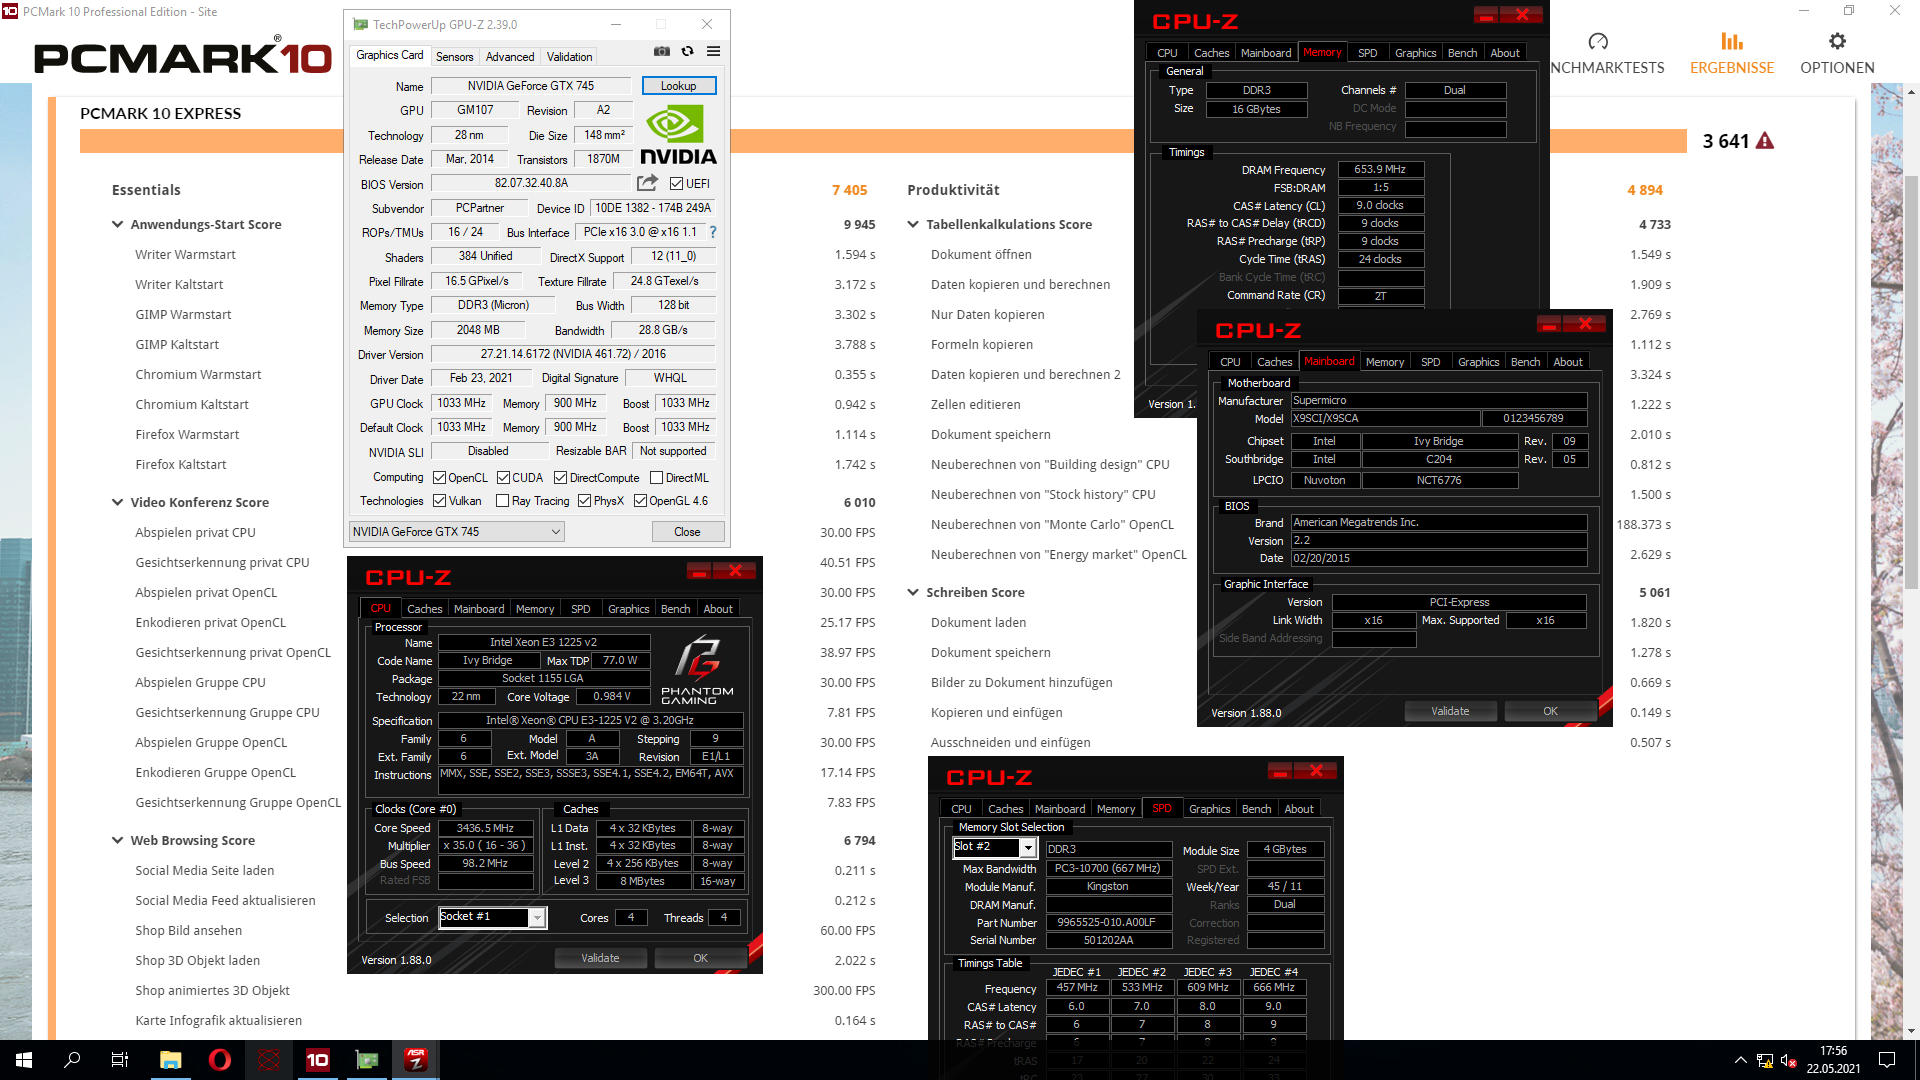Click the Lookup button in GPU-Z
Screen dimensions: 1920x1080
point(679,86)
